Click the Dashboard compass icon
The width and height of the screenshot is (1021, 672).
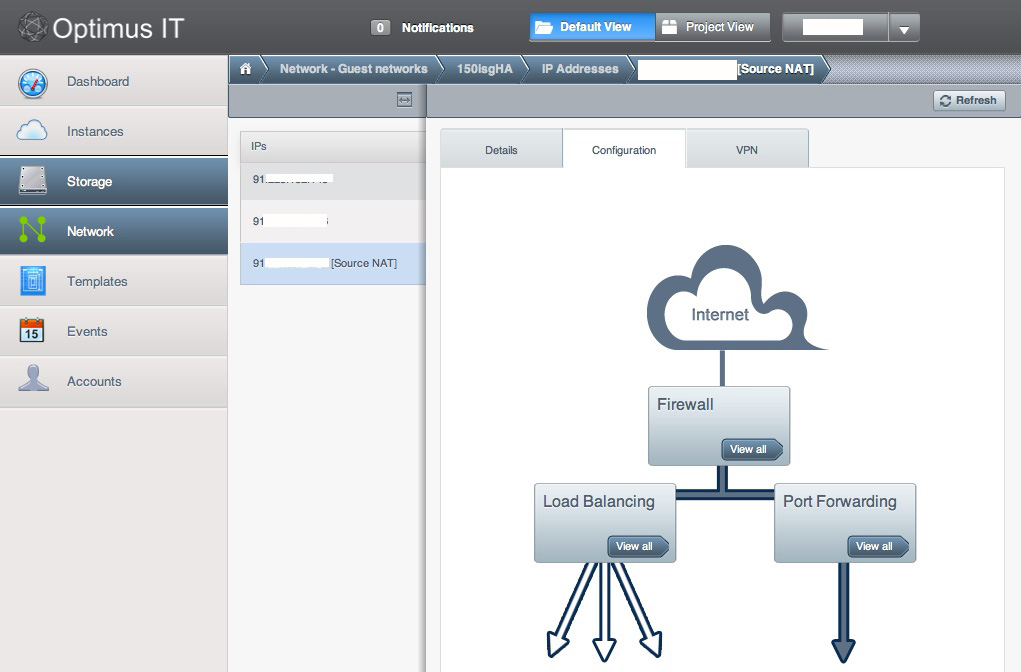pos(33,82)
